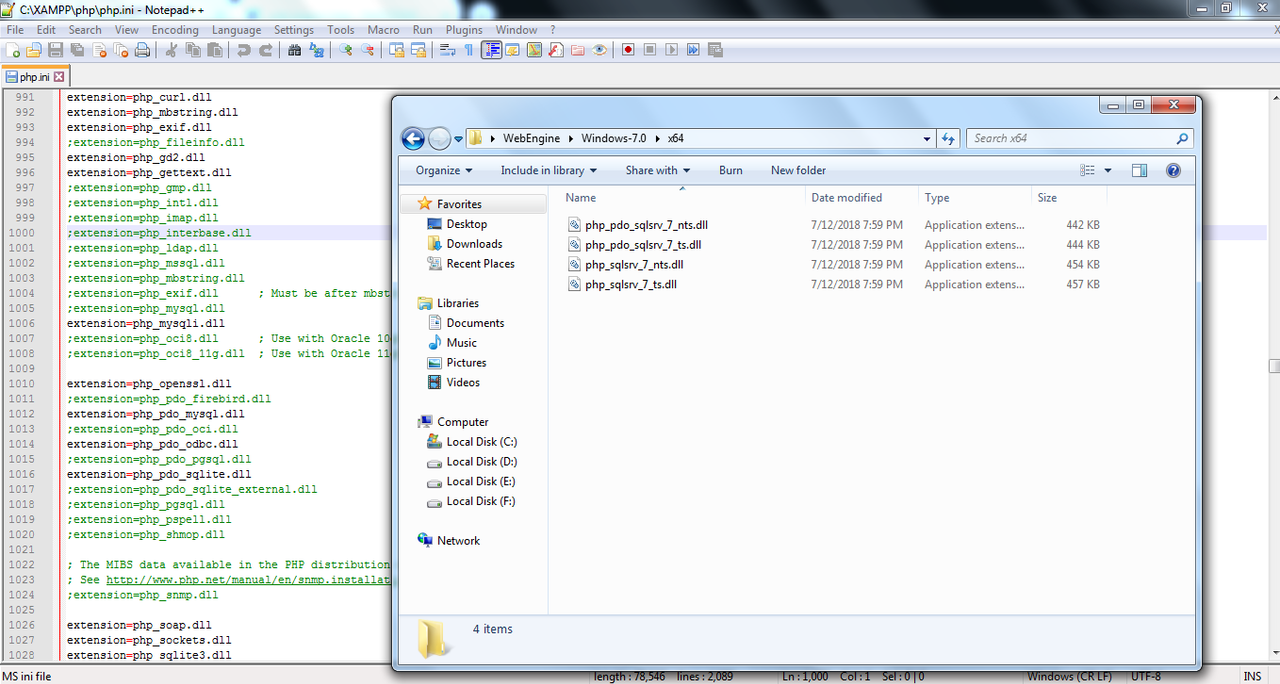Create a new document in Notepad++
Viewport: 1280px width, 684px height.
point(13,50)
